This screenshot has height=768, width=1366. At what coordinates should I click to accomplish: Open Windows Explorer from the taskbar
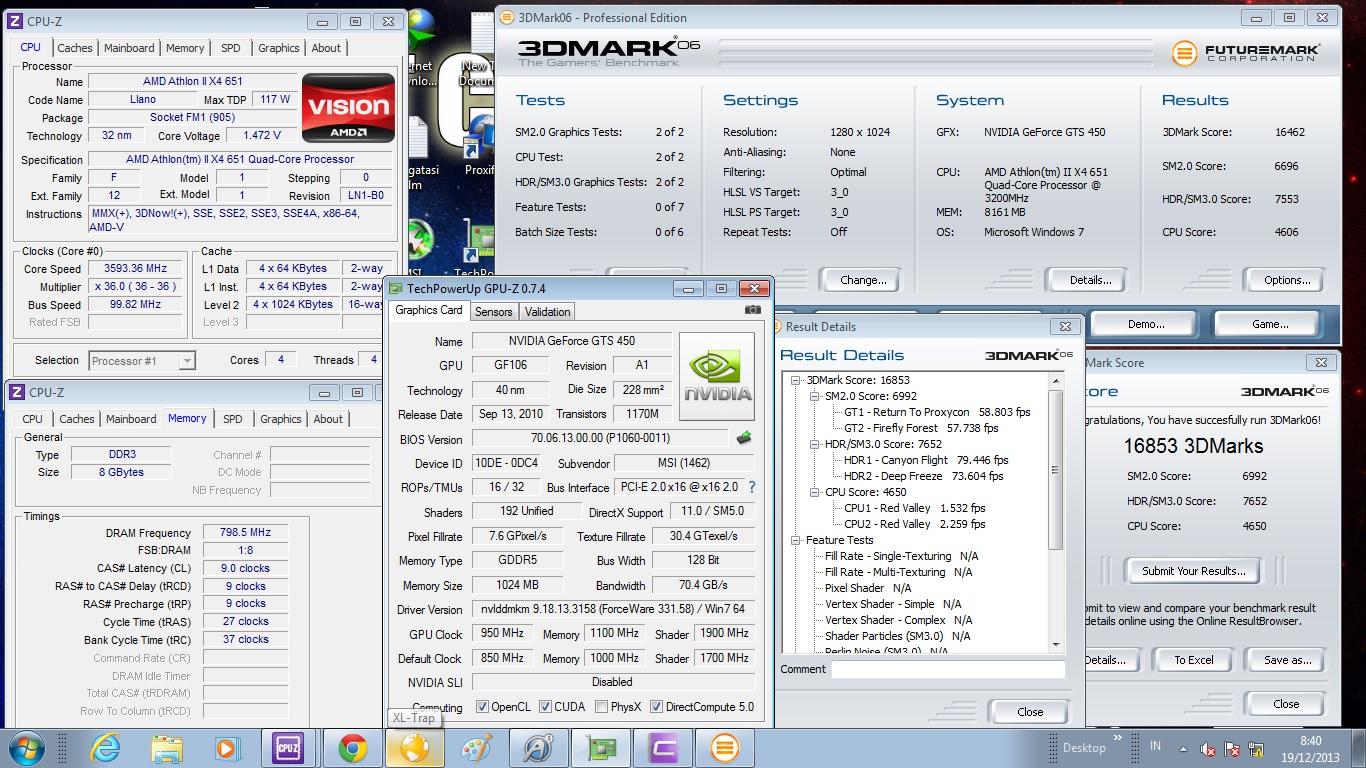coord(167,748)
